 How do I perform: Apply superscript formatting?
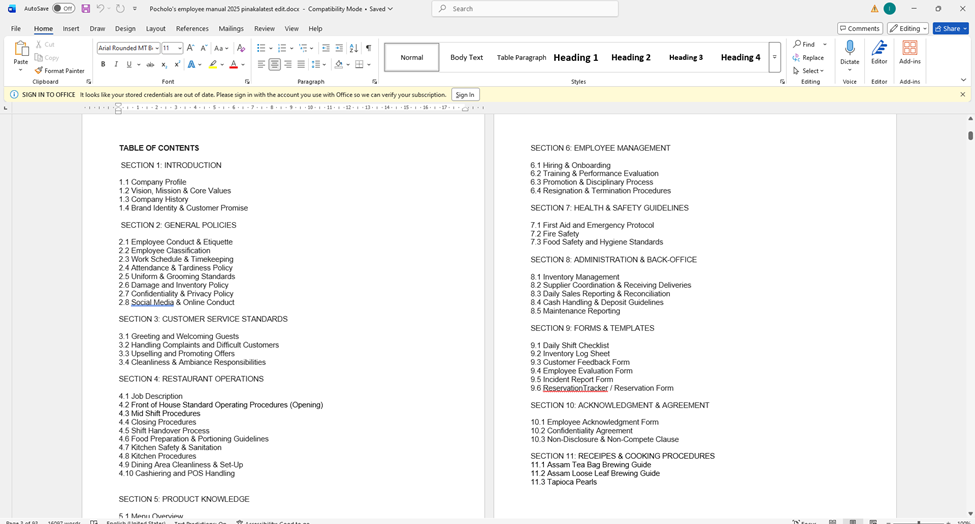177,65
